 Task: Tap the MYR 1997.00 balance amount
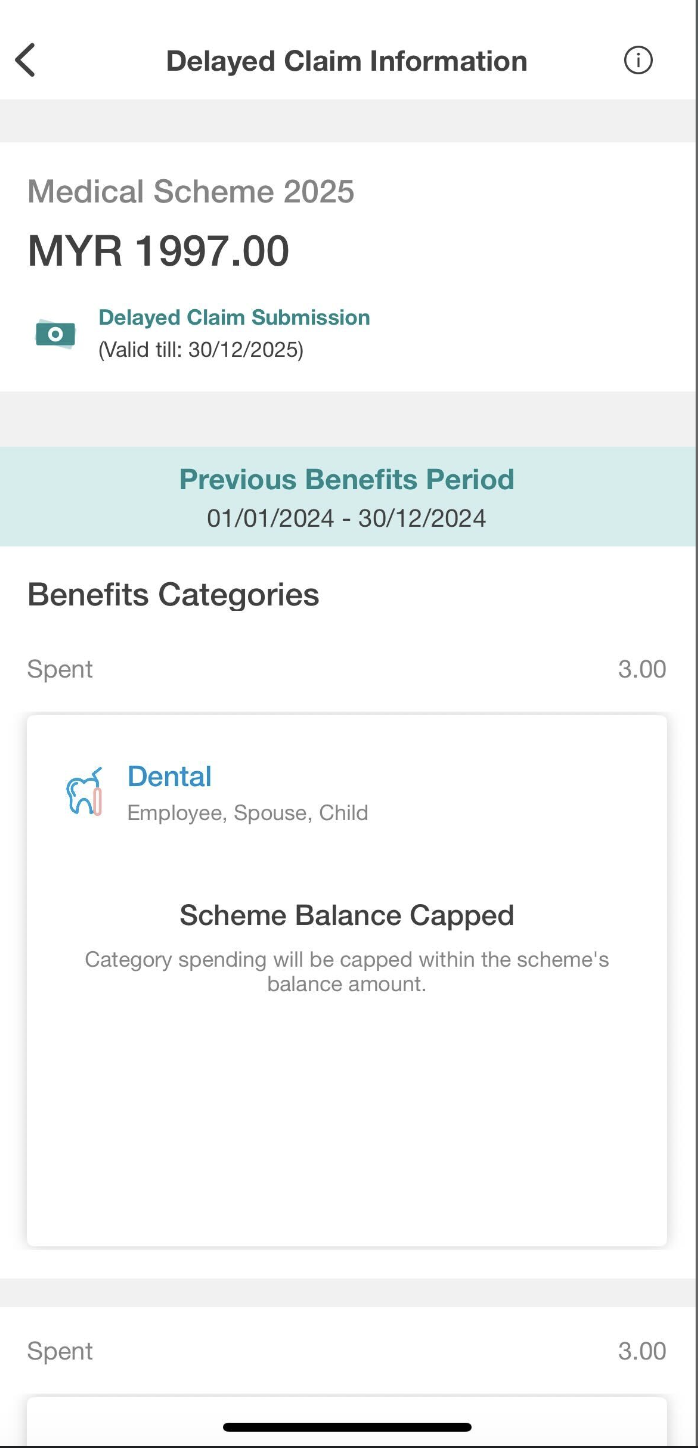[158, 251]
